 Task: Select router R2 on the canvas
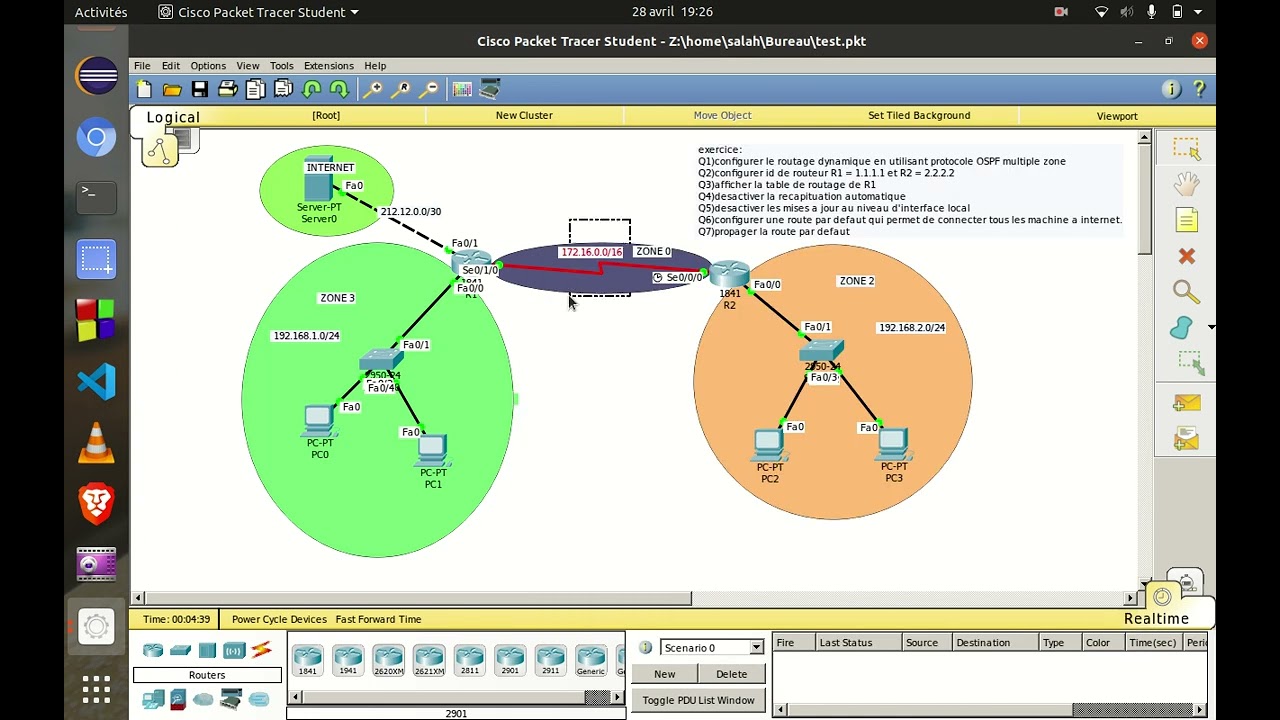tap(730, 275)
